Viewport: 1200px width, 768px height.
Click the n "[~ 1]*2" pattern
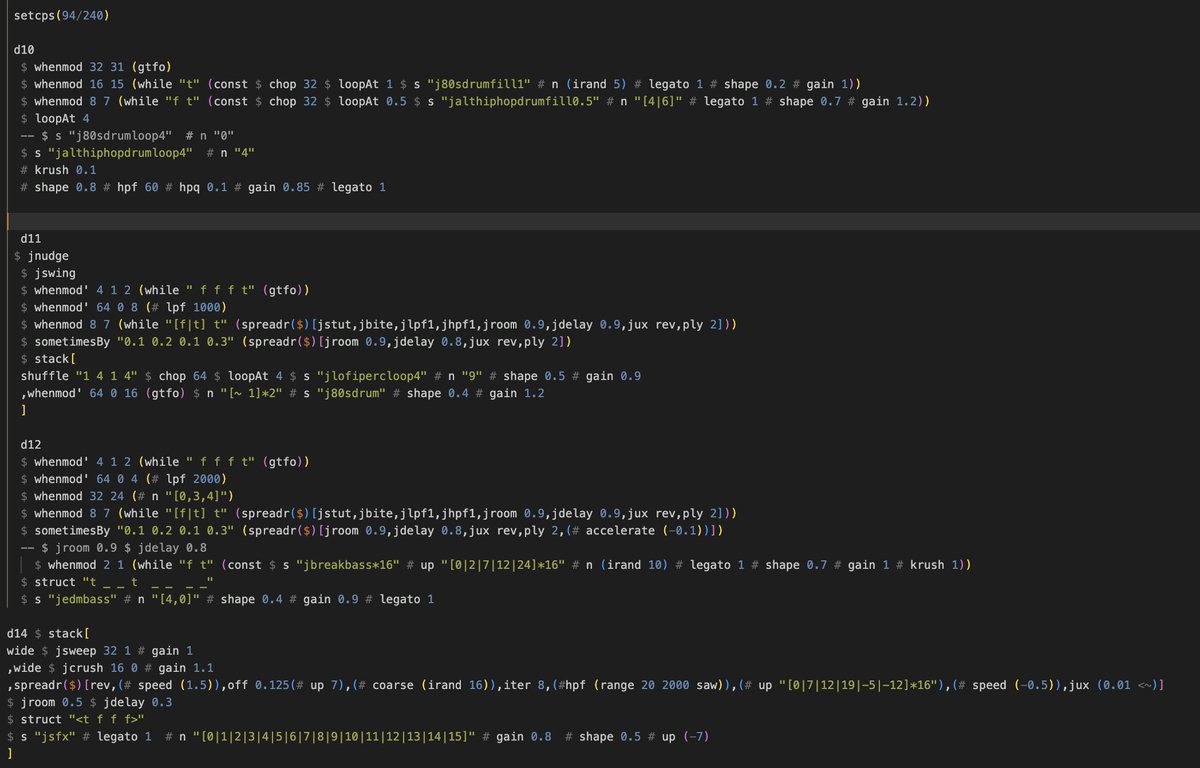[x=251, y=393]
